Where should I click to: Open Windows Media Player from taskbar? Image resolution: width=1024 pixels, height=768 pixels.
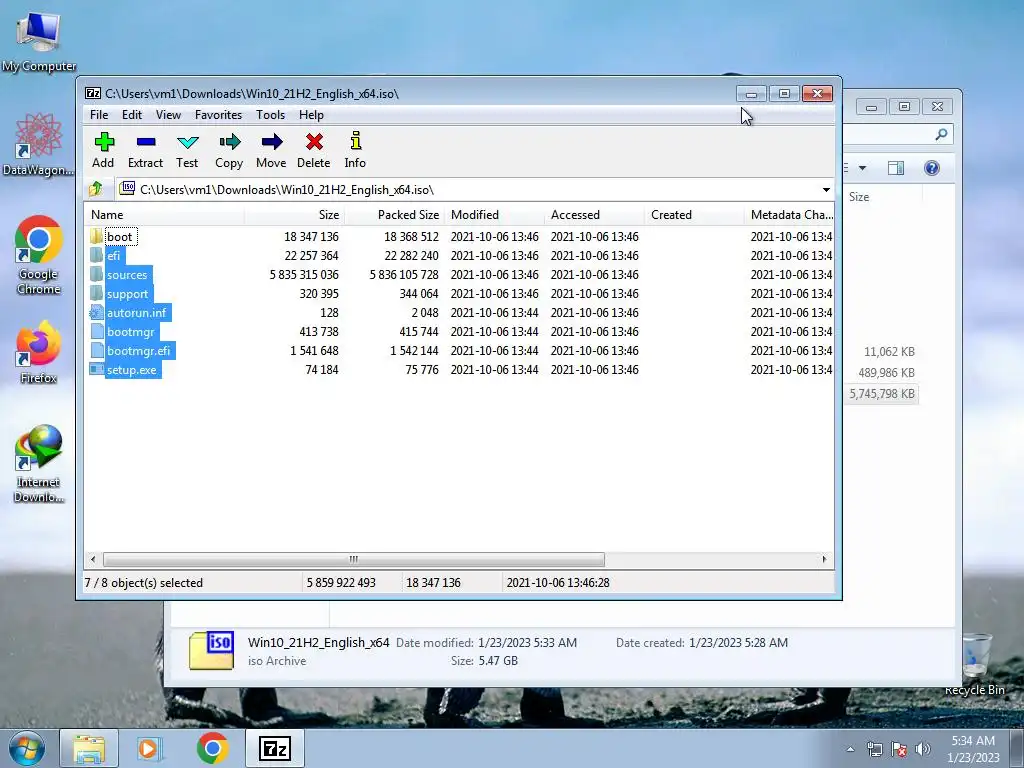point(149,748)
